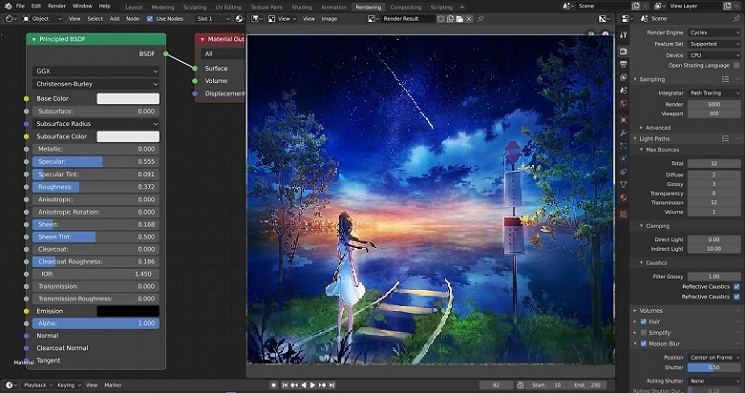Click the current frame 92 field
This screenshot has height=393, width=745.
(x=496, y=385)
